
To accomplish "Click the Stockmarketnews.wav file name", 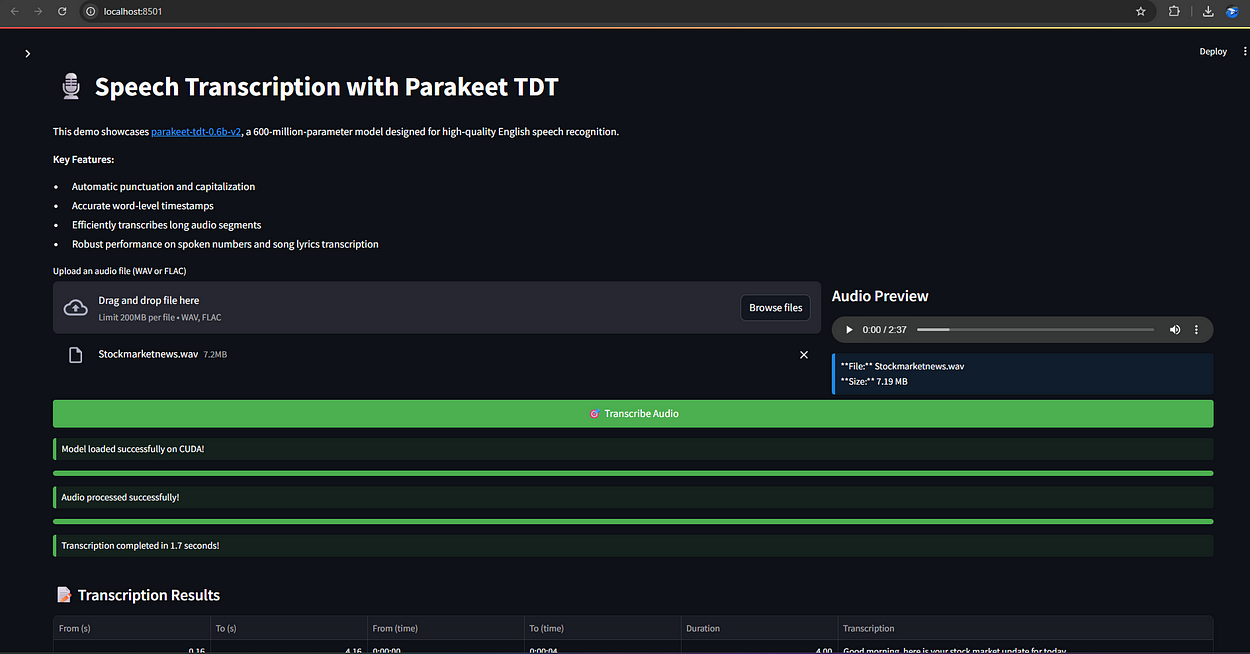I will pos(148,354).
